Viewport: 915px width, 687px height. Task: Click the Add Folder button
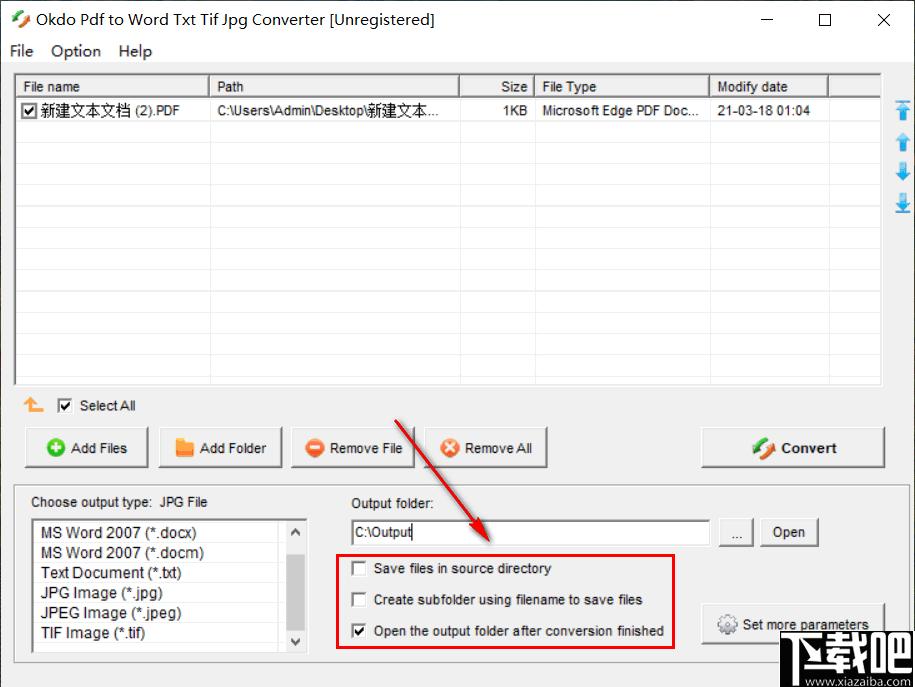[x=220, y=448]
